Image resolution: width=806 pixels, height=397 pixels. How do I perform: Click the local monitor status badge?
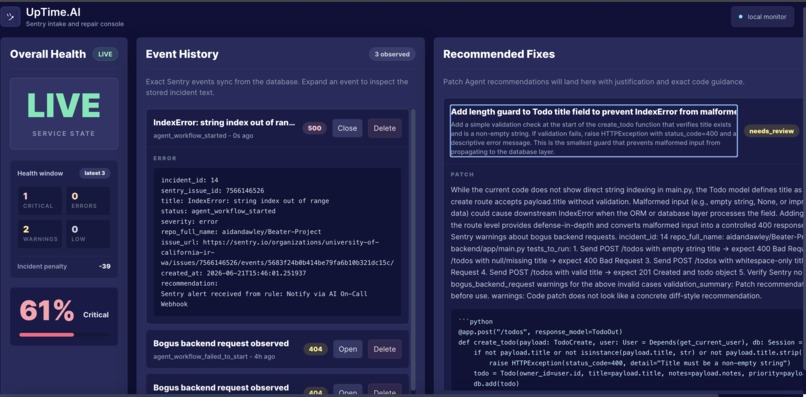click(x=763, y=16)
